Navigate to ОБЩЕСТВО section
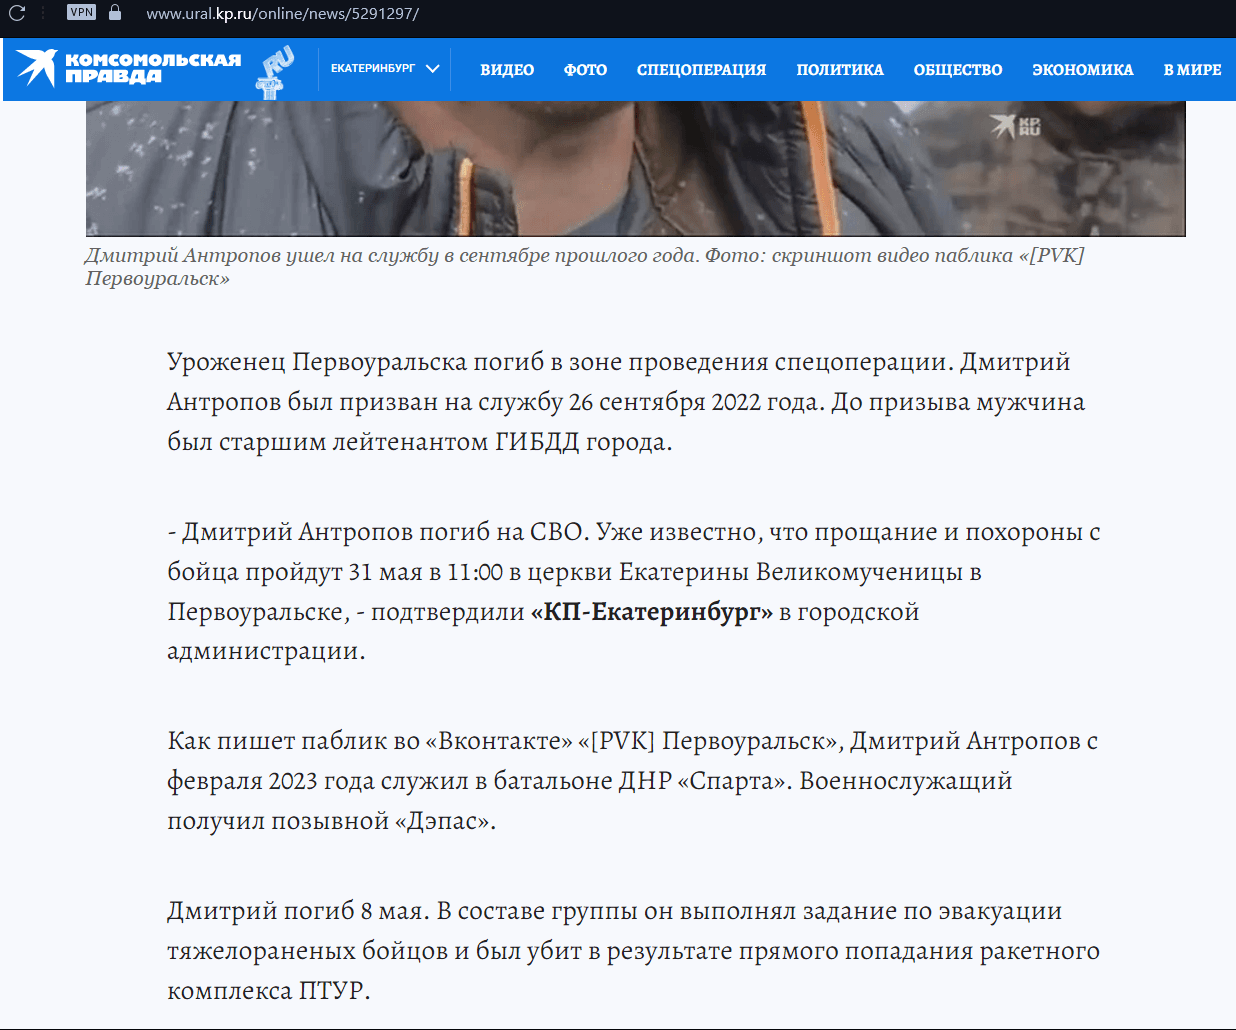This screenshot has height=1030, width=1236. pos(957,70)
